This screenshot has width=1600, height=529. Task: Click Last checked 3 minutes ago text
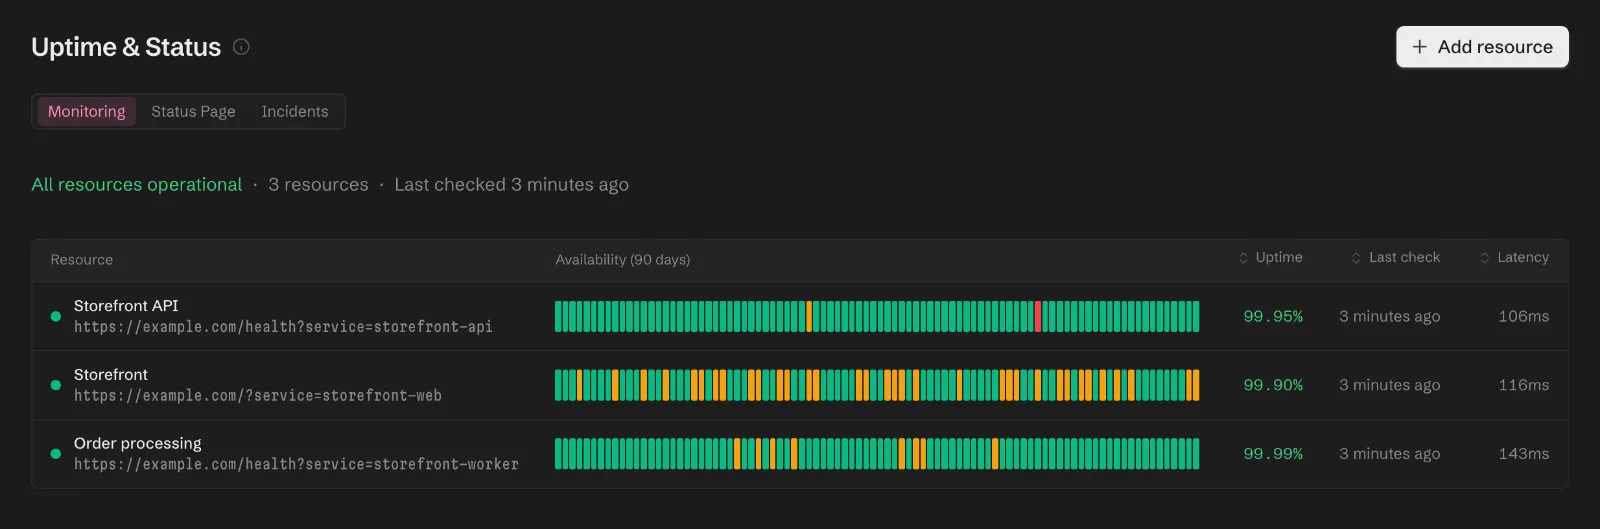point(511,184)
